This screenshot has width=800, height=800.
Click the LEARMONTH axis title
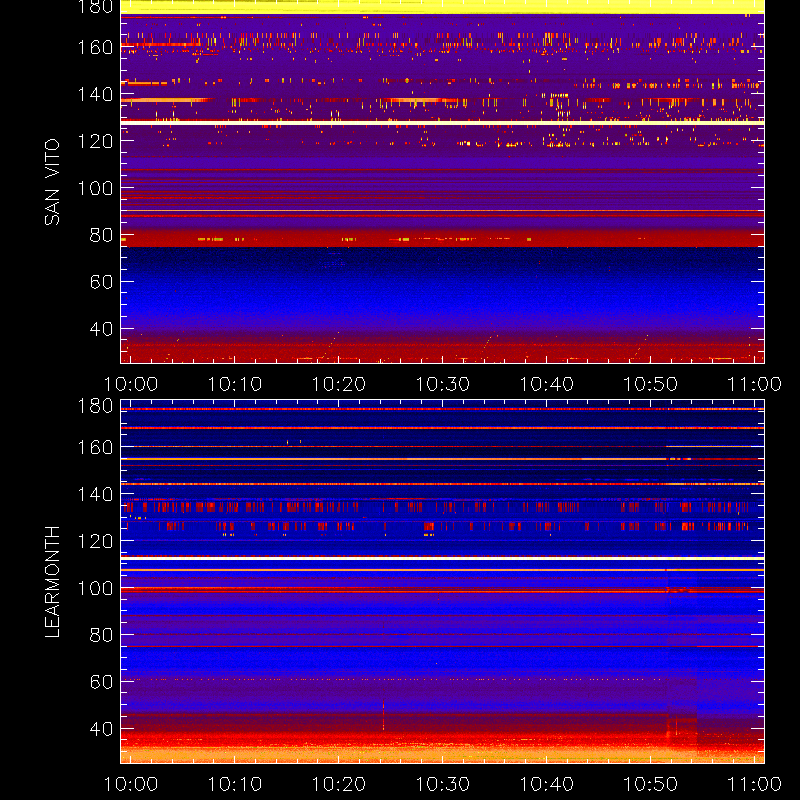click(x=52, y=582)
